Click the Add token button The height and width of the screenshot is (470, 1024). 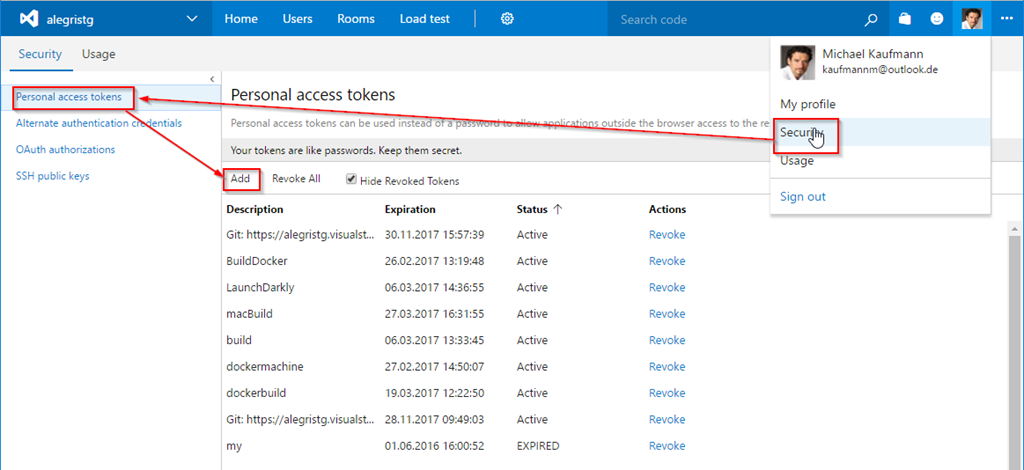240,179
